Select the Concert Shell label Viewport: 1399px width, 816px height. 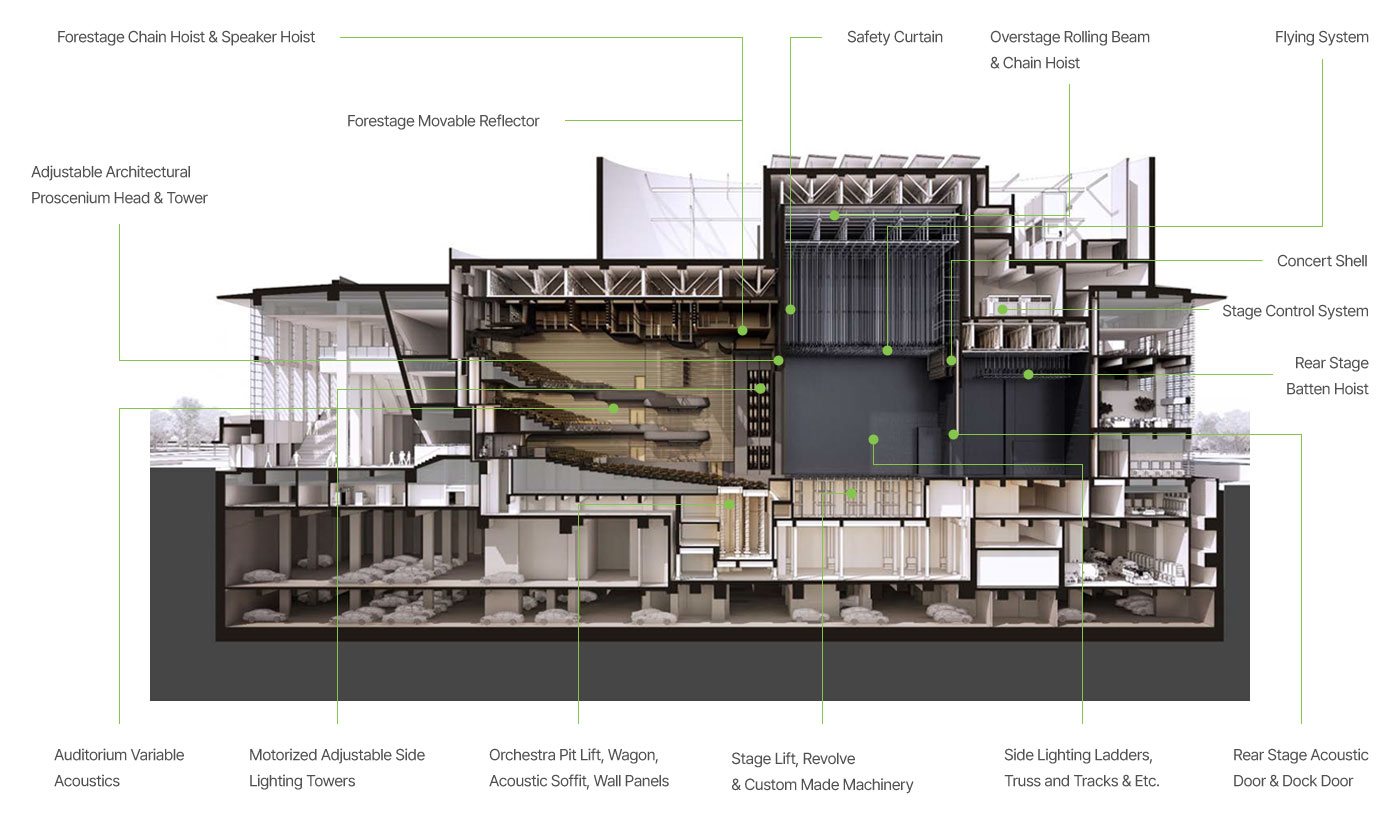(1321, 261)
